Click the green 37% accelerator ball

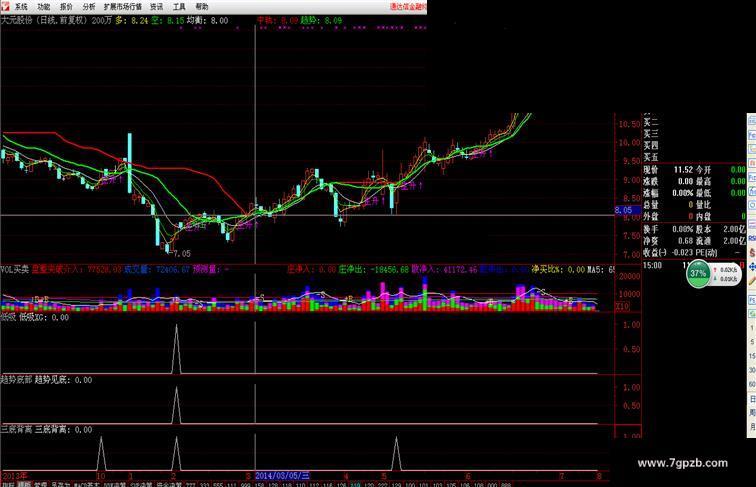tap(698, 273)
